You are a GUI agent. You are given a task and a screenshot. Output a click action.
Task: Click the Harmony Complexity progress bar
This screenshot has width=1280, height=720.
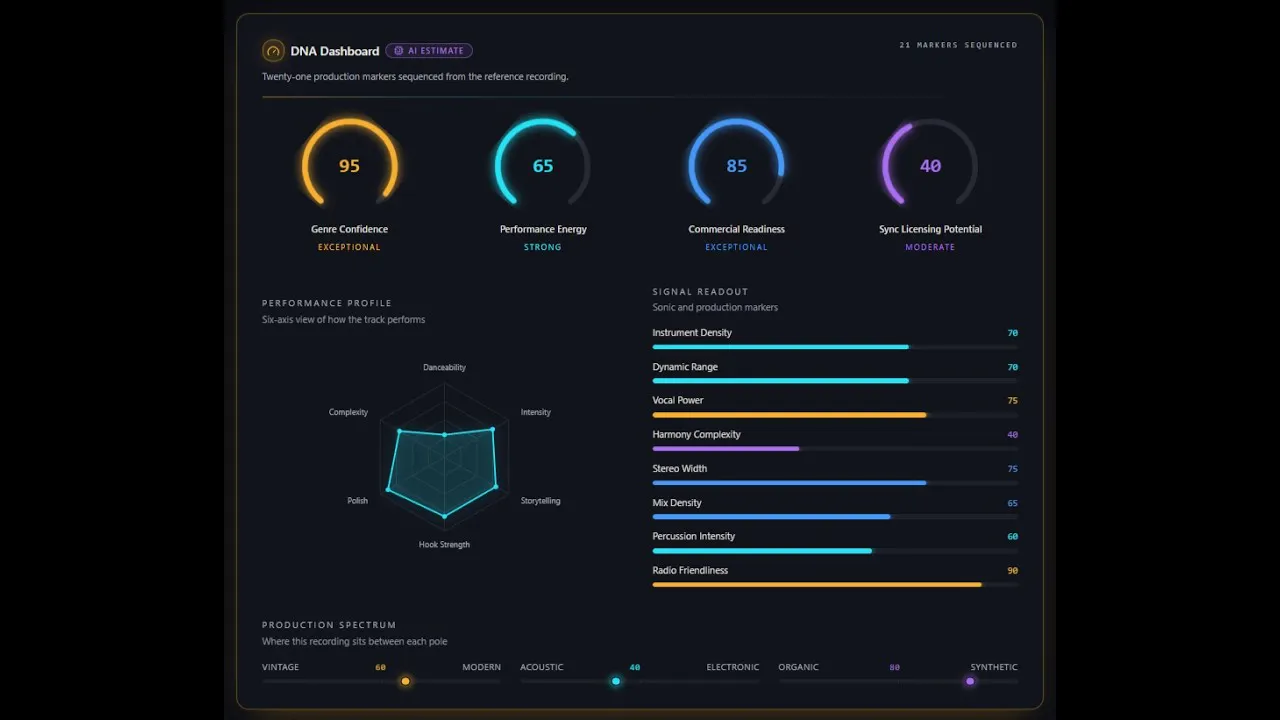(x=835, y=449)
